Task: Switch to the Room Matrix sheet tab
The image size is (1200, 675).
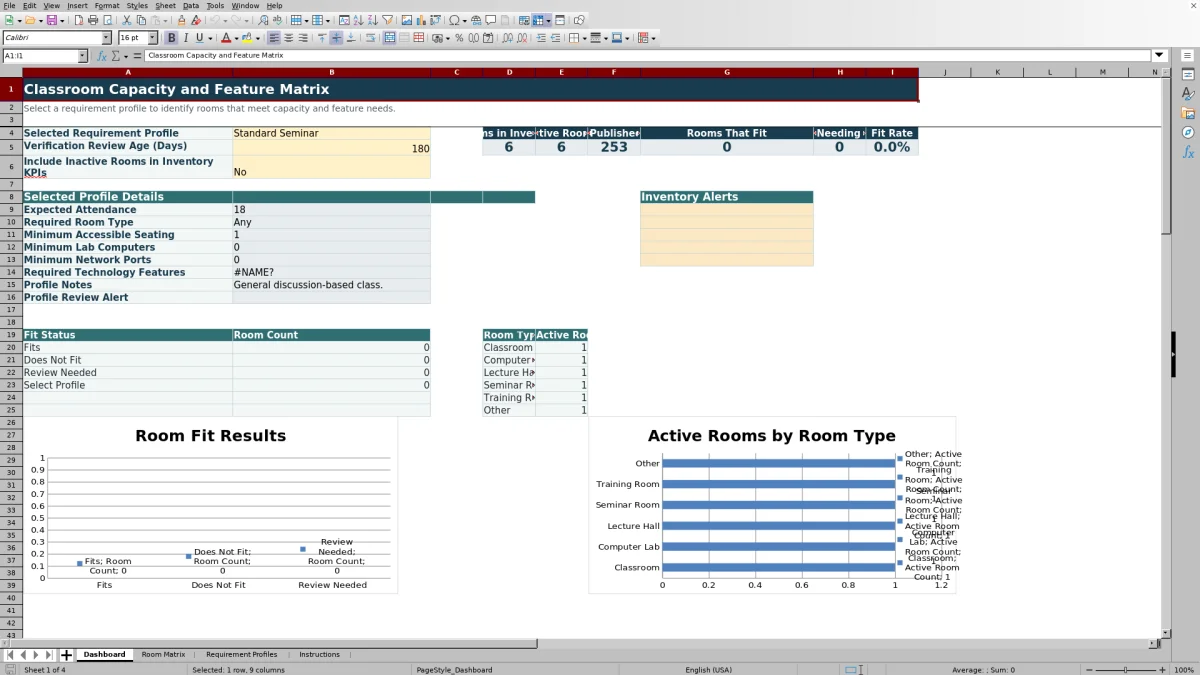Action: [x=163, y=654]
